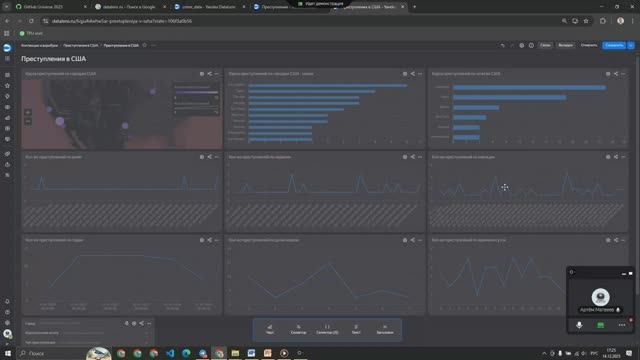Open more options in the call overlay
This screenshot has width=640, height=360.
point(622,325)
